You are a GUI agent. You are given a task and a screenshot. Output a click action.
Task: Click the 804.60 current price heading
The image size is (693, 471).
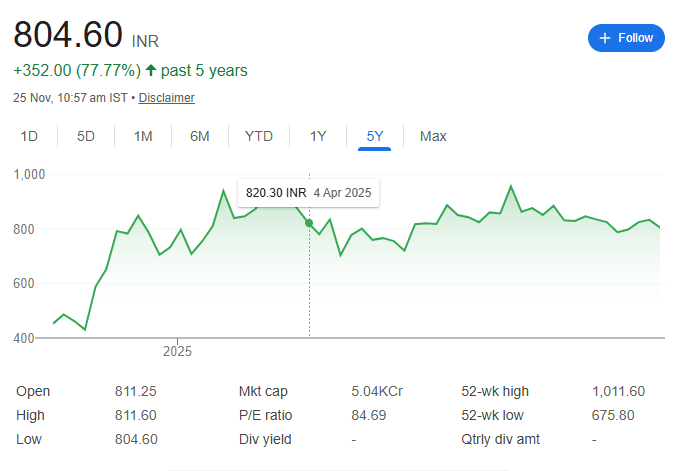coord(68,36)
